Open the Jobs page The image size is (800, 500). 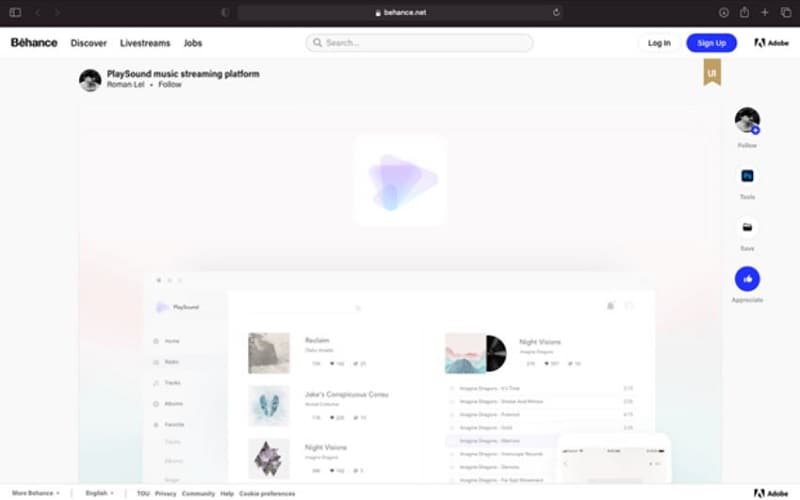pyautogui.click(x=193, y=43)
